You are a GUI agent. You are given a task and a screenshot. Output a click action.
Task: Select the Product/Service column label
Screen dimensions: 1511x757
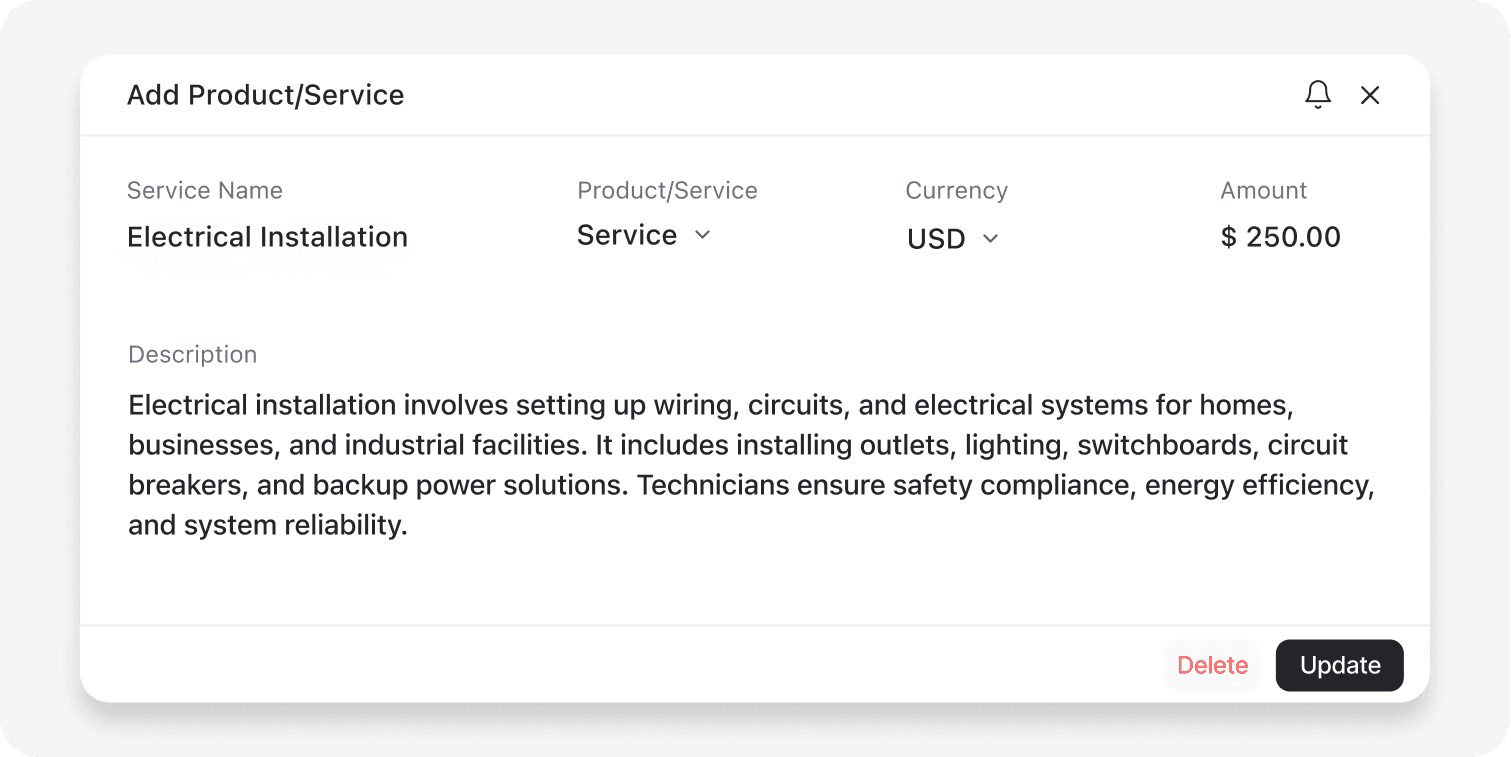(x=667, y=190)
